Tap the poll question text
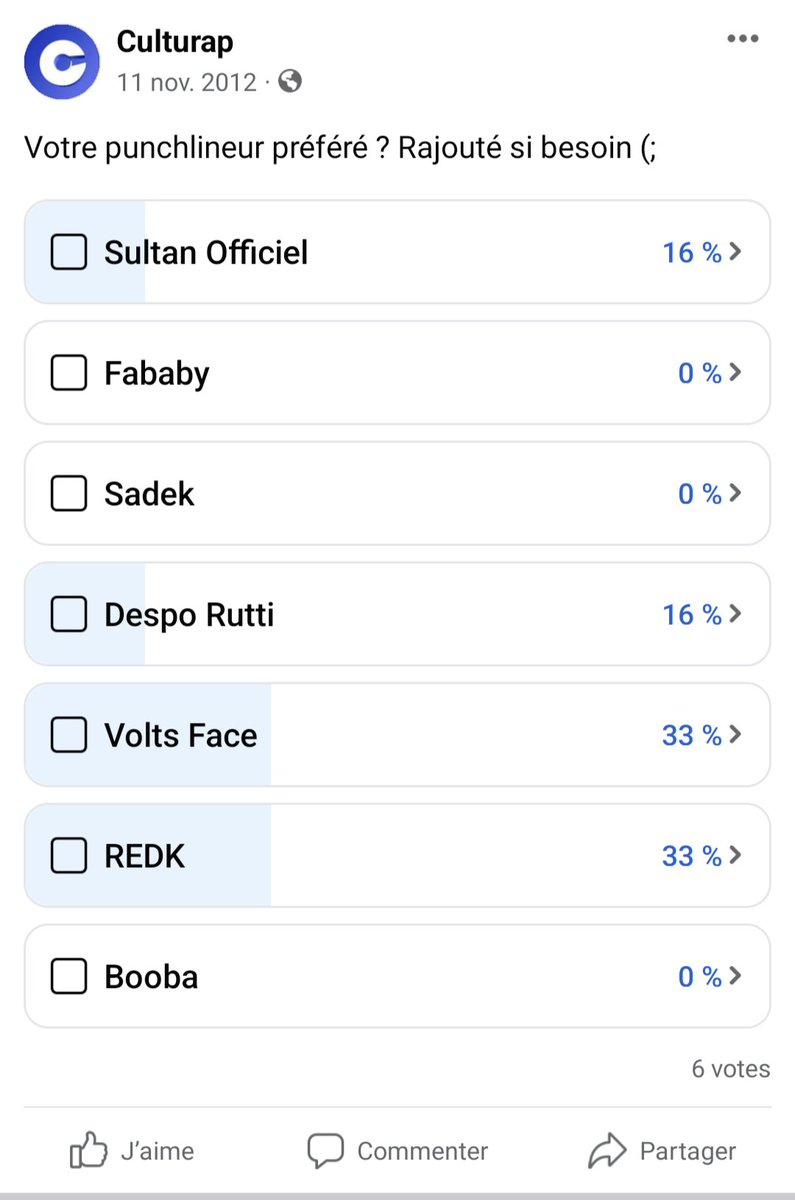This screenshot has height=1200, width=795. [340, 149]
